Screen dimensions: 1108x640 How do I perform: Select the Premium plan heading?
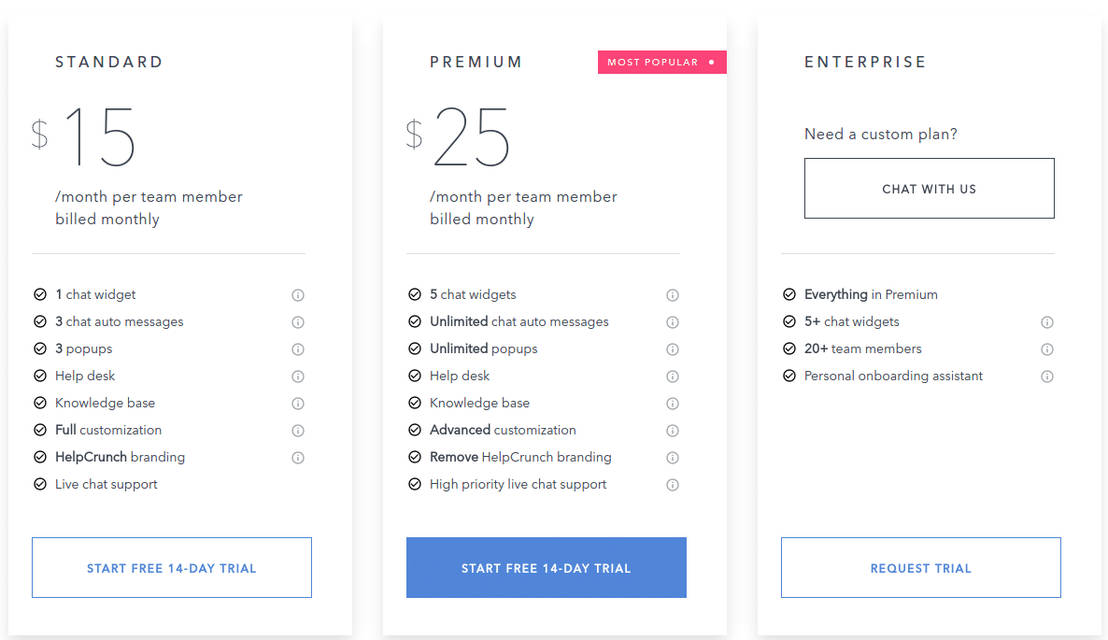click(x=476, y=62)
